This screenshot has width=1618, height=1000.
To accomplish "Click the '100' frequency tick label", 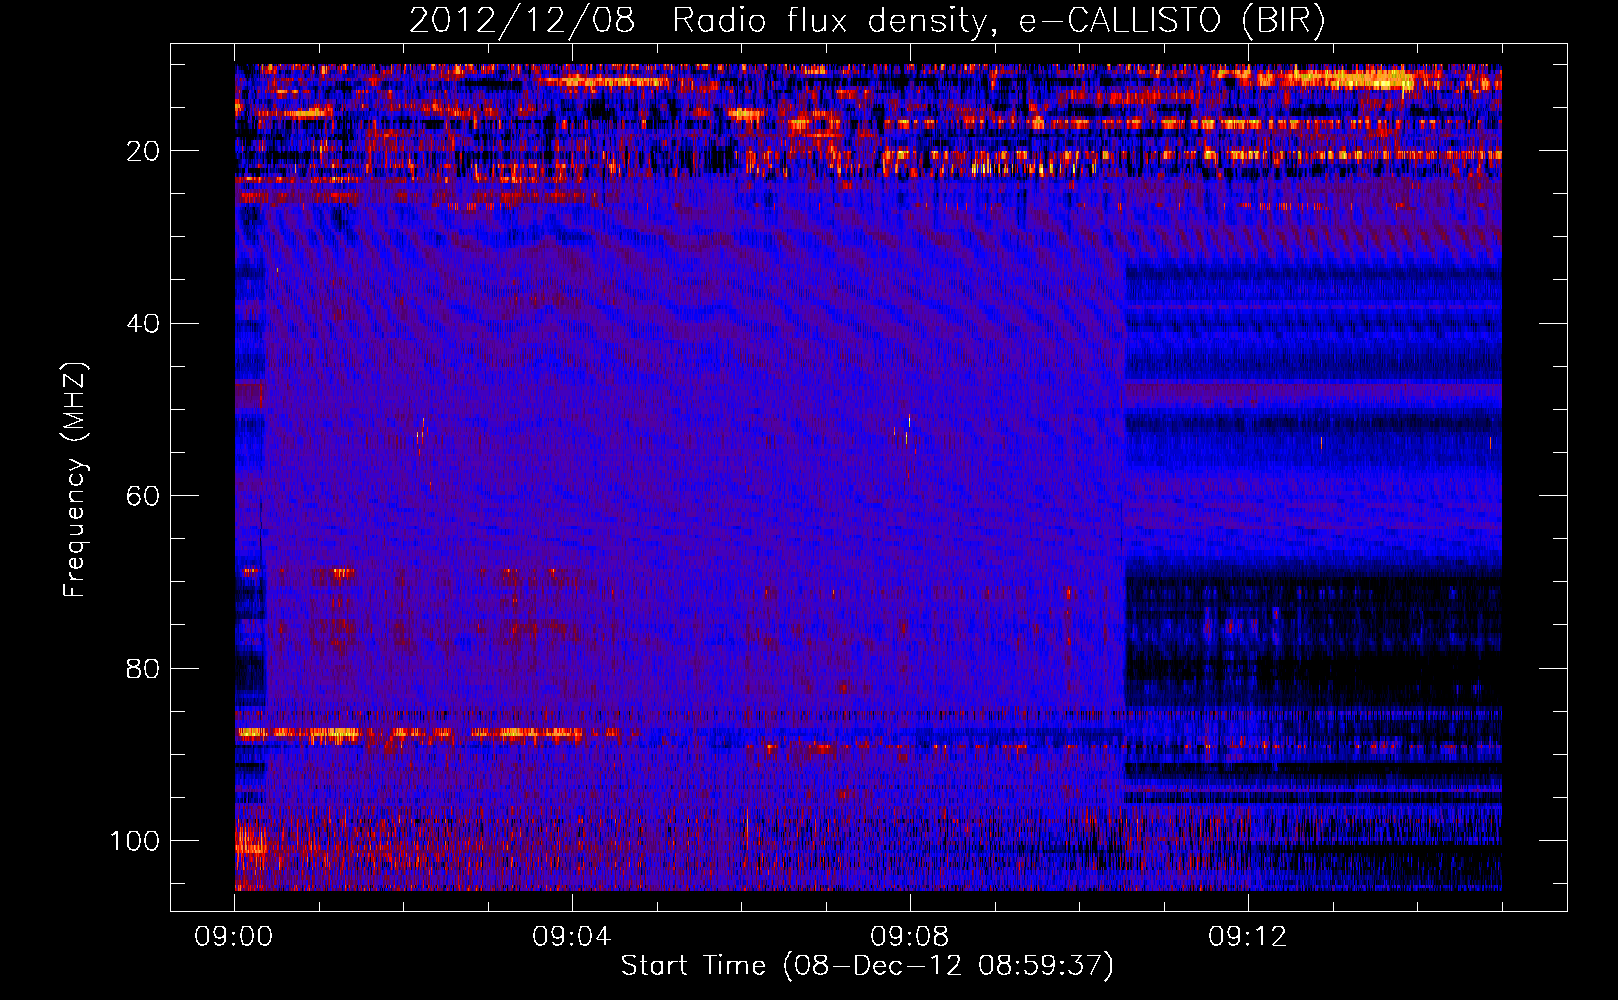I will 135,841.
